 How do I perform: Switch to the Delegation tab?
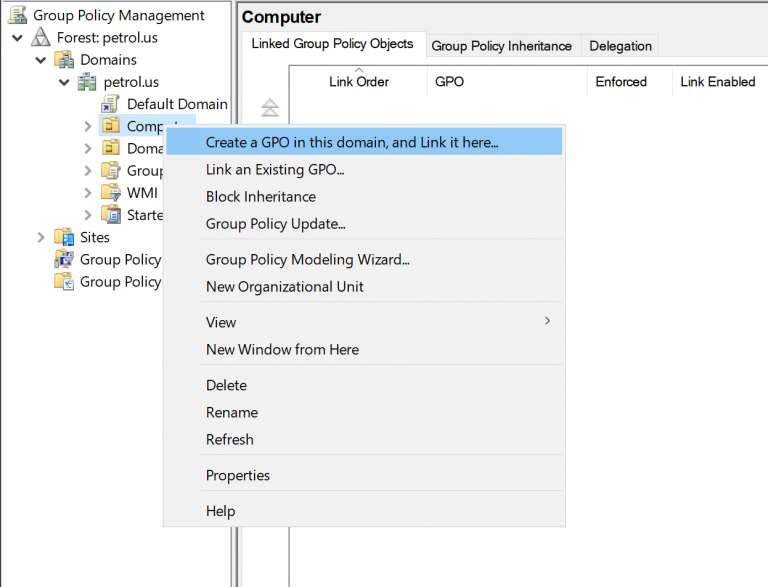point(621,46)
